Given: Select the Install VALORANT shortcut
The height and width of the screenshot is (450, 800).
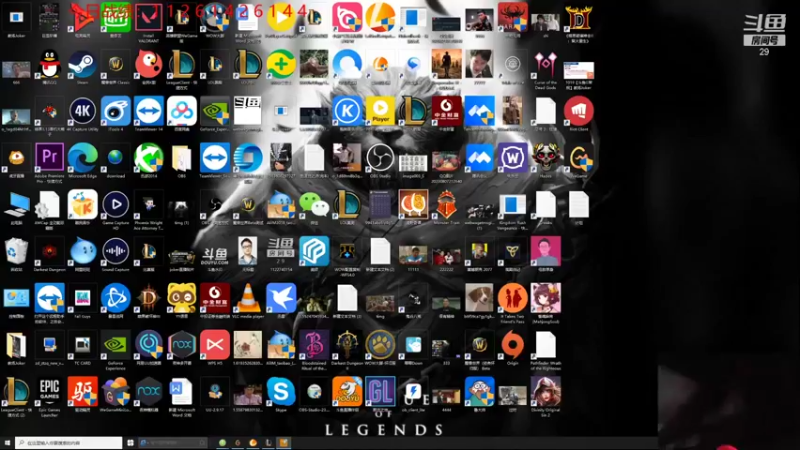Looking at the screenshot, I should pyautogui.click(x=148, y=17).
